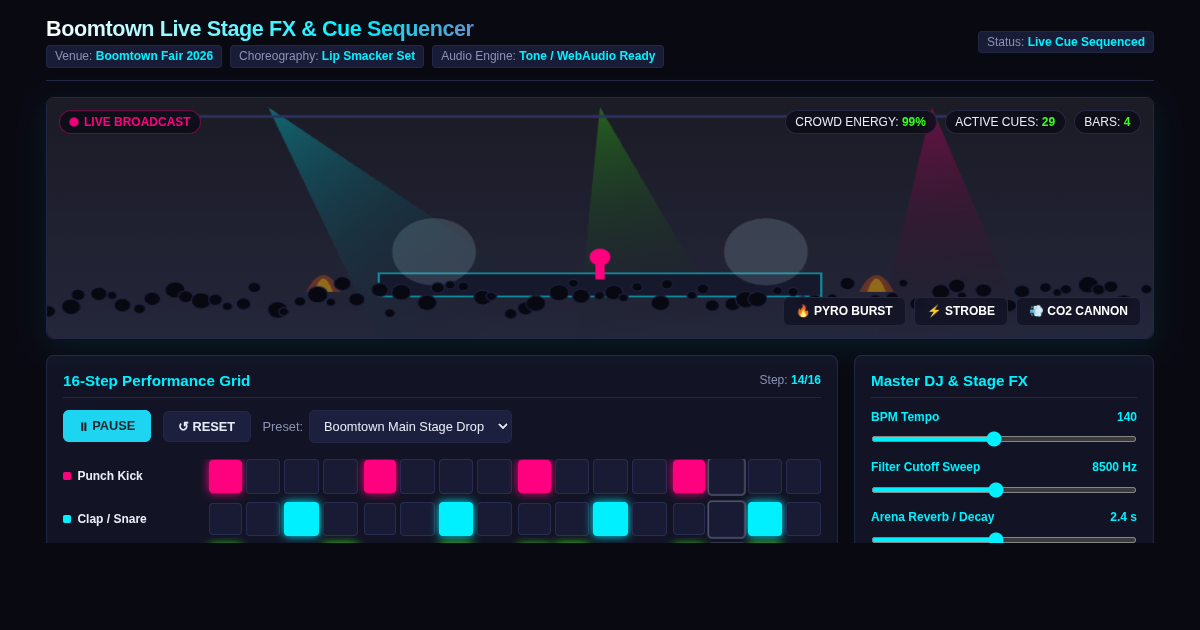The height and width of the screenshot is (630, 1200).
Task: Toggle Clap / Snare step 7
Action: pos(456,519)
